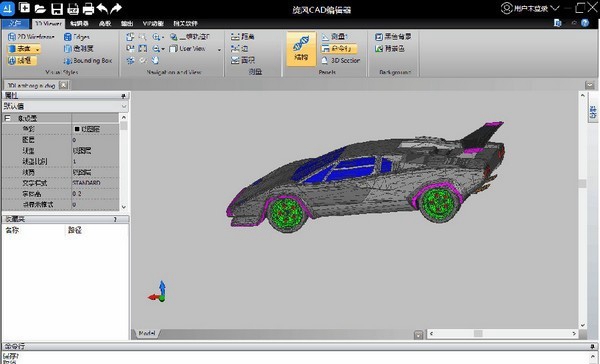Open the blue File menu tab
Image resolution: width=600 pixels, height=364 pixels.
(15, 23)
